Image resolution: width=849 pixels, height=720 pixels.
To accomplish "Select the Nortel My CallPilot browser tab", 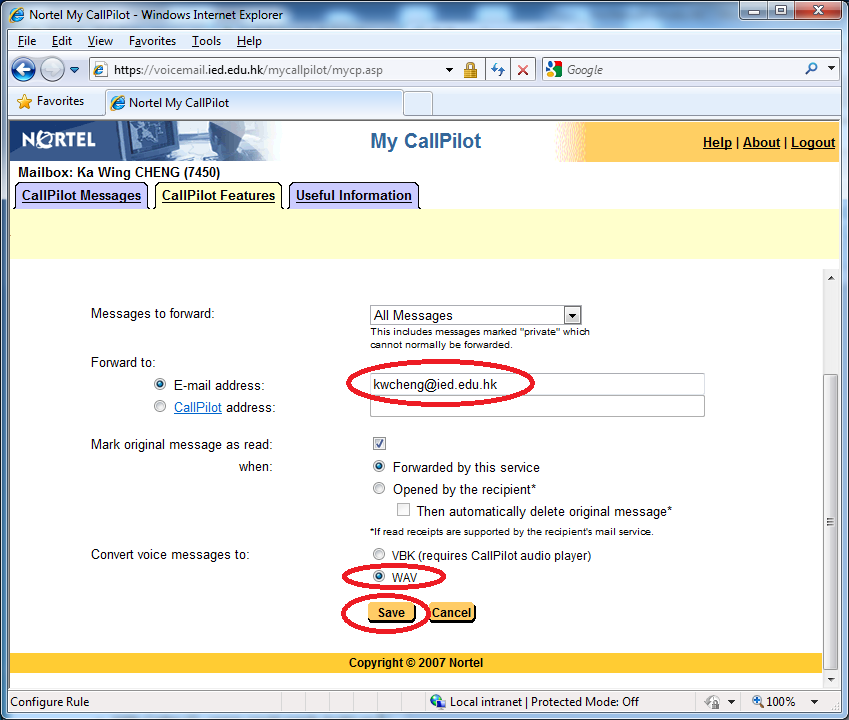I will tap(254, 103).
